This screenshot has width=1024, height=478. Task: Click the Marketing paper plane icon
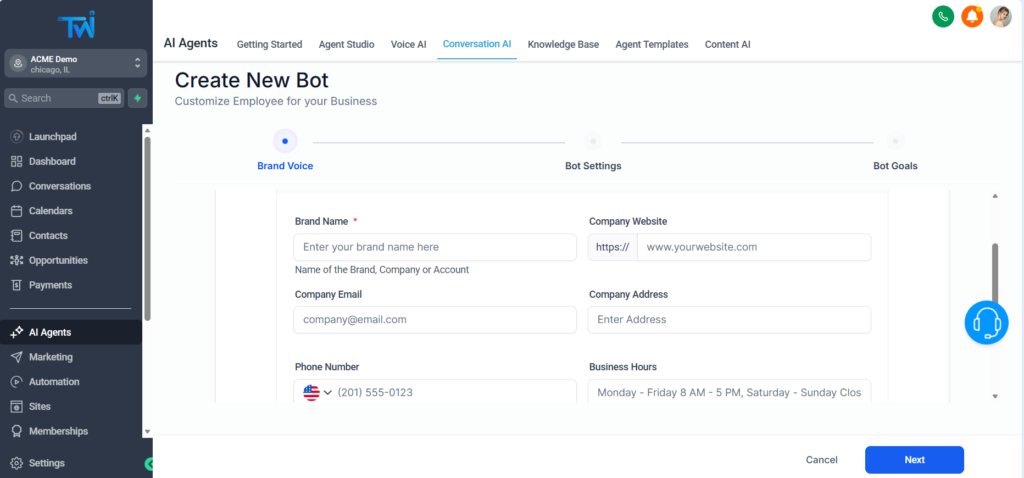point(17,357)
